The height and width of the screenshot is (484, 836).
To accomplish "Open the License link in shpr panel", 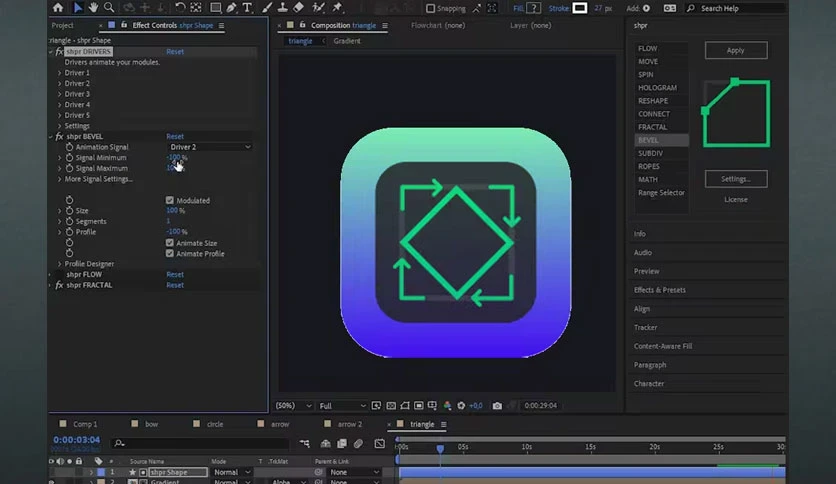I will click(x=736, y=199).
